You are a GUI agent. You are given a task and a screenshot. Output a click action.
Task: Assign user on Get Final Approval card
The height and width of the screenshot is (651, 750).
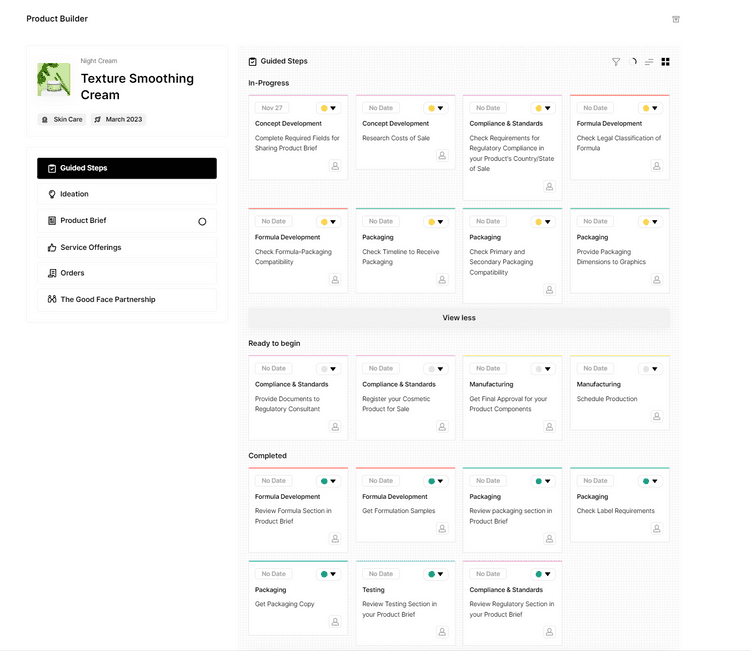(550, 427)
